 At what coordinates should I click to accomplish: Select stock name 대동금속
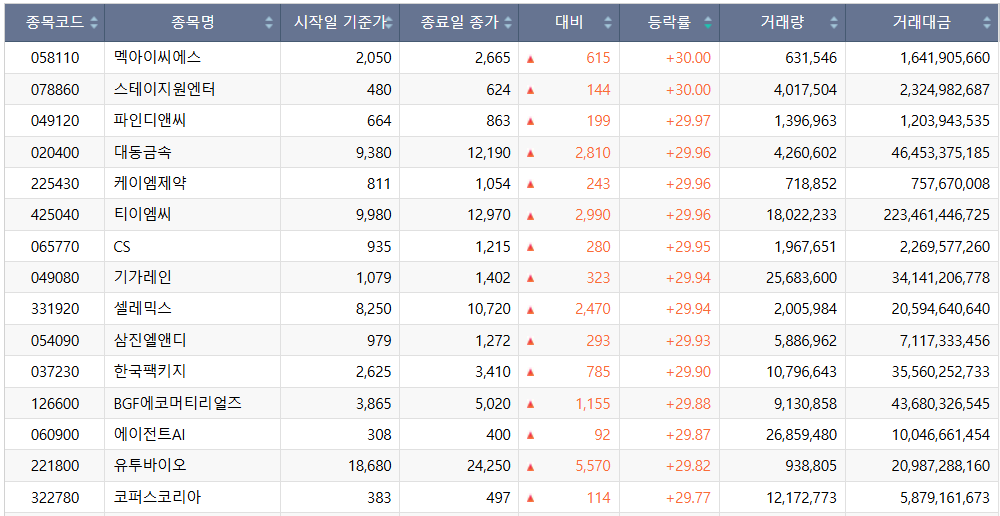point(142,152)
